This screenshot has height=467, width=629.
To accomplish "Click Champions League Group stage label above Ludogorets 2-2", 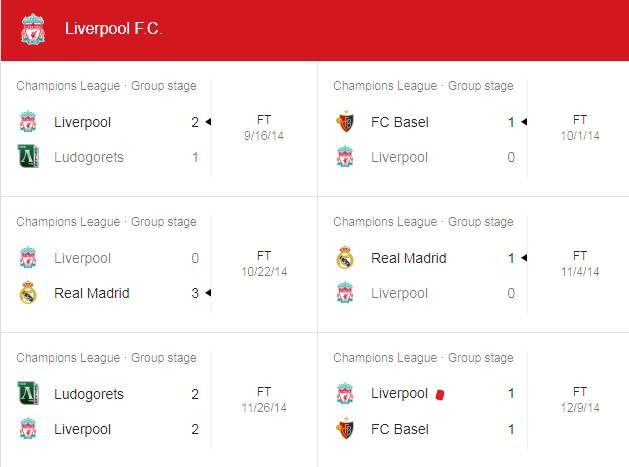I will (106, 358).
